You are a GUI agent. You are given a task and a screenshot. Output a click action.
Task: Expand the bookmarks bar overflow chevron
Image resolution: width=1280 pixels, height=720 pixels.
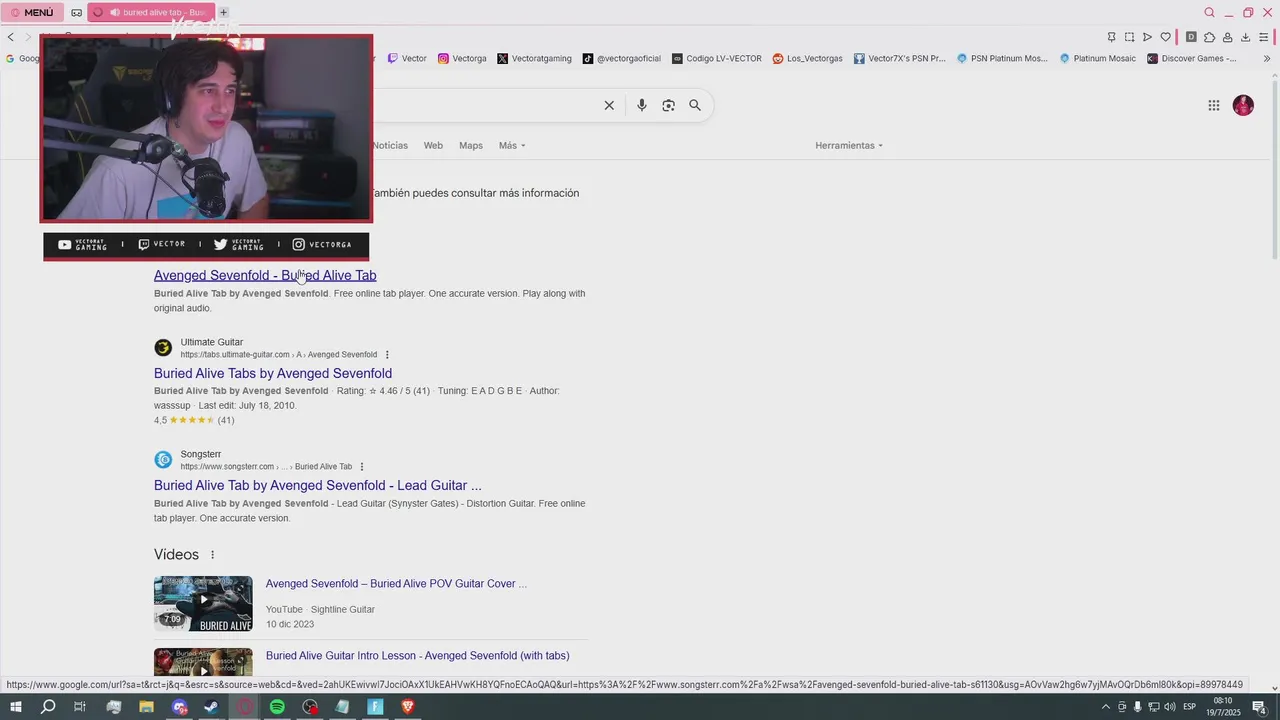(1267, 58)
